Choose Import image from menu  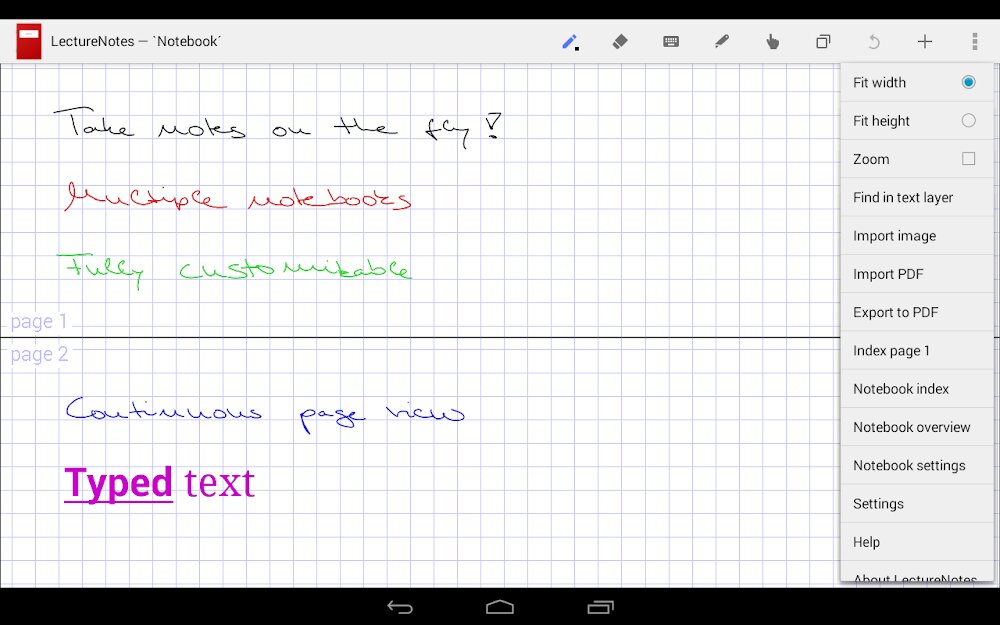[894, 236]
